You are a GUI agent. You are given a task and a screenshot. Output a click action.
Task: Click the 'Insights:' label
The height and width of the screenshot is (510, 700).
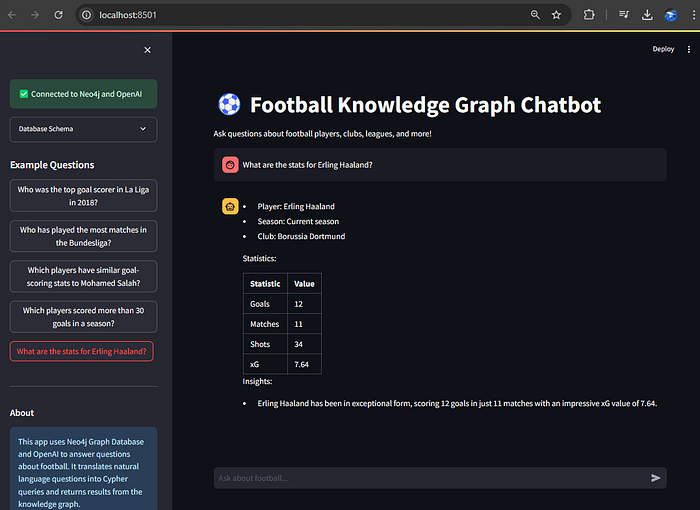257,381
